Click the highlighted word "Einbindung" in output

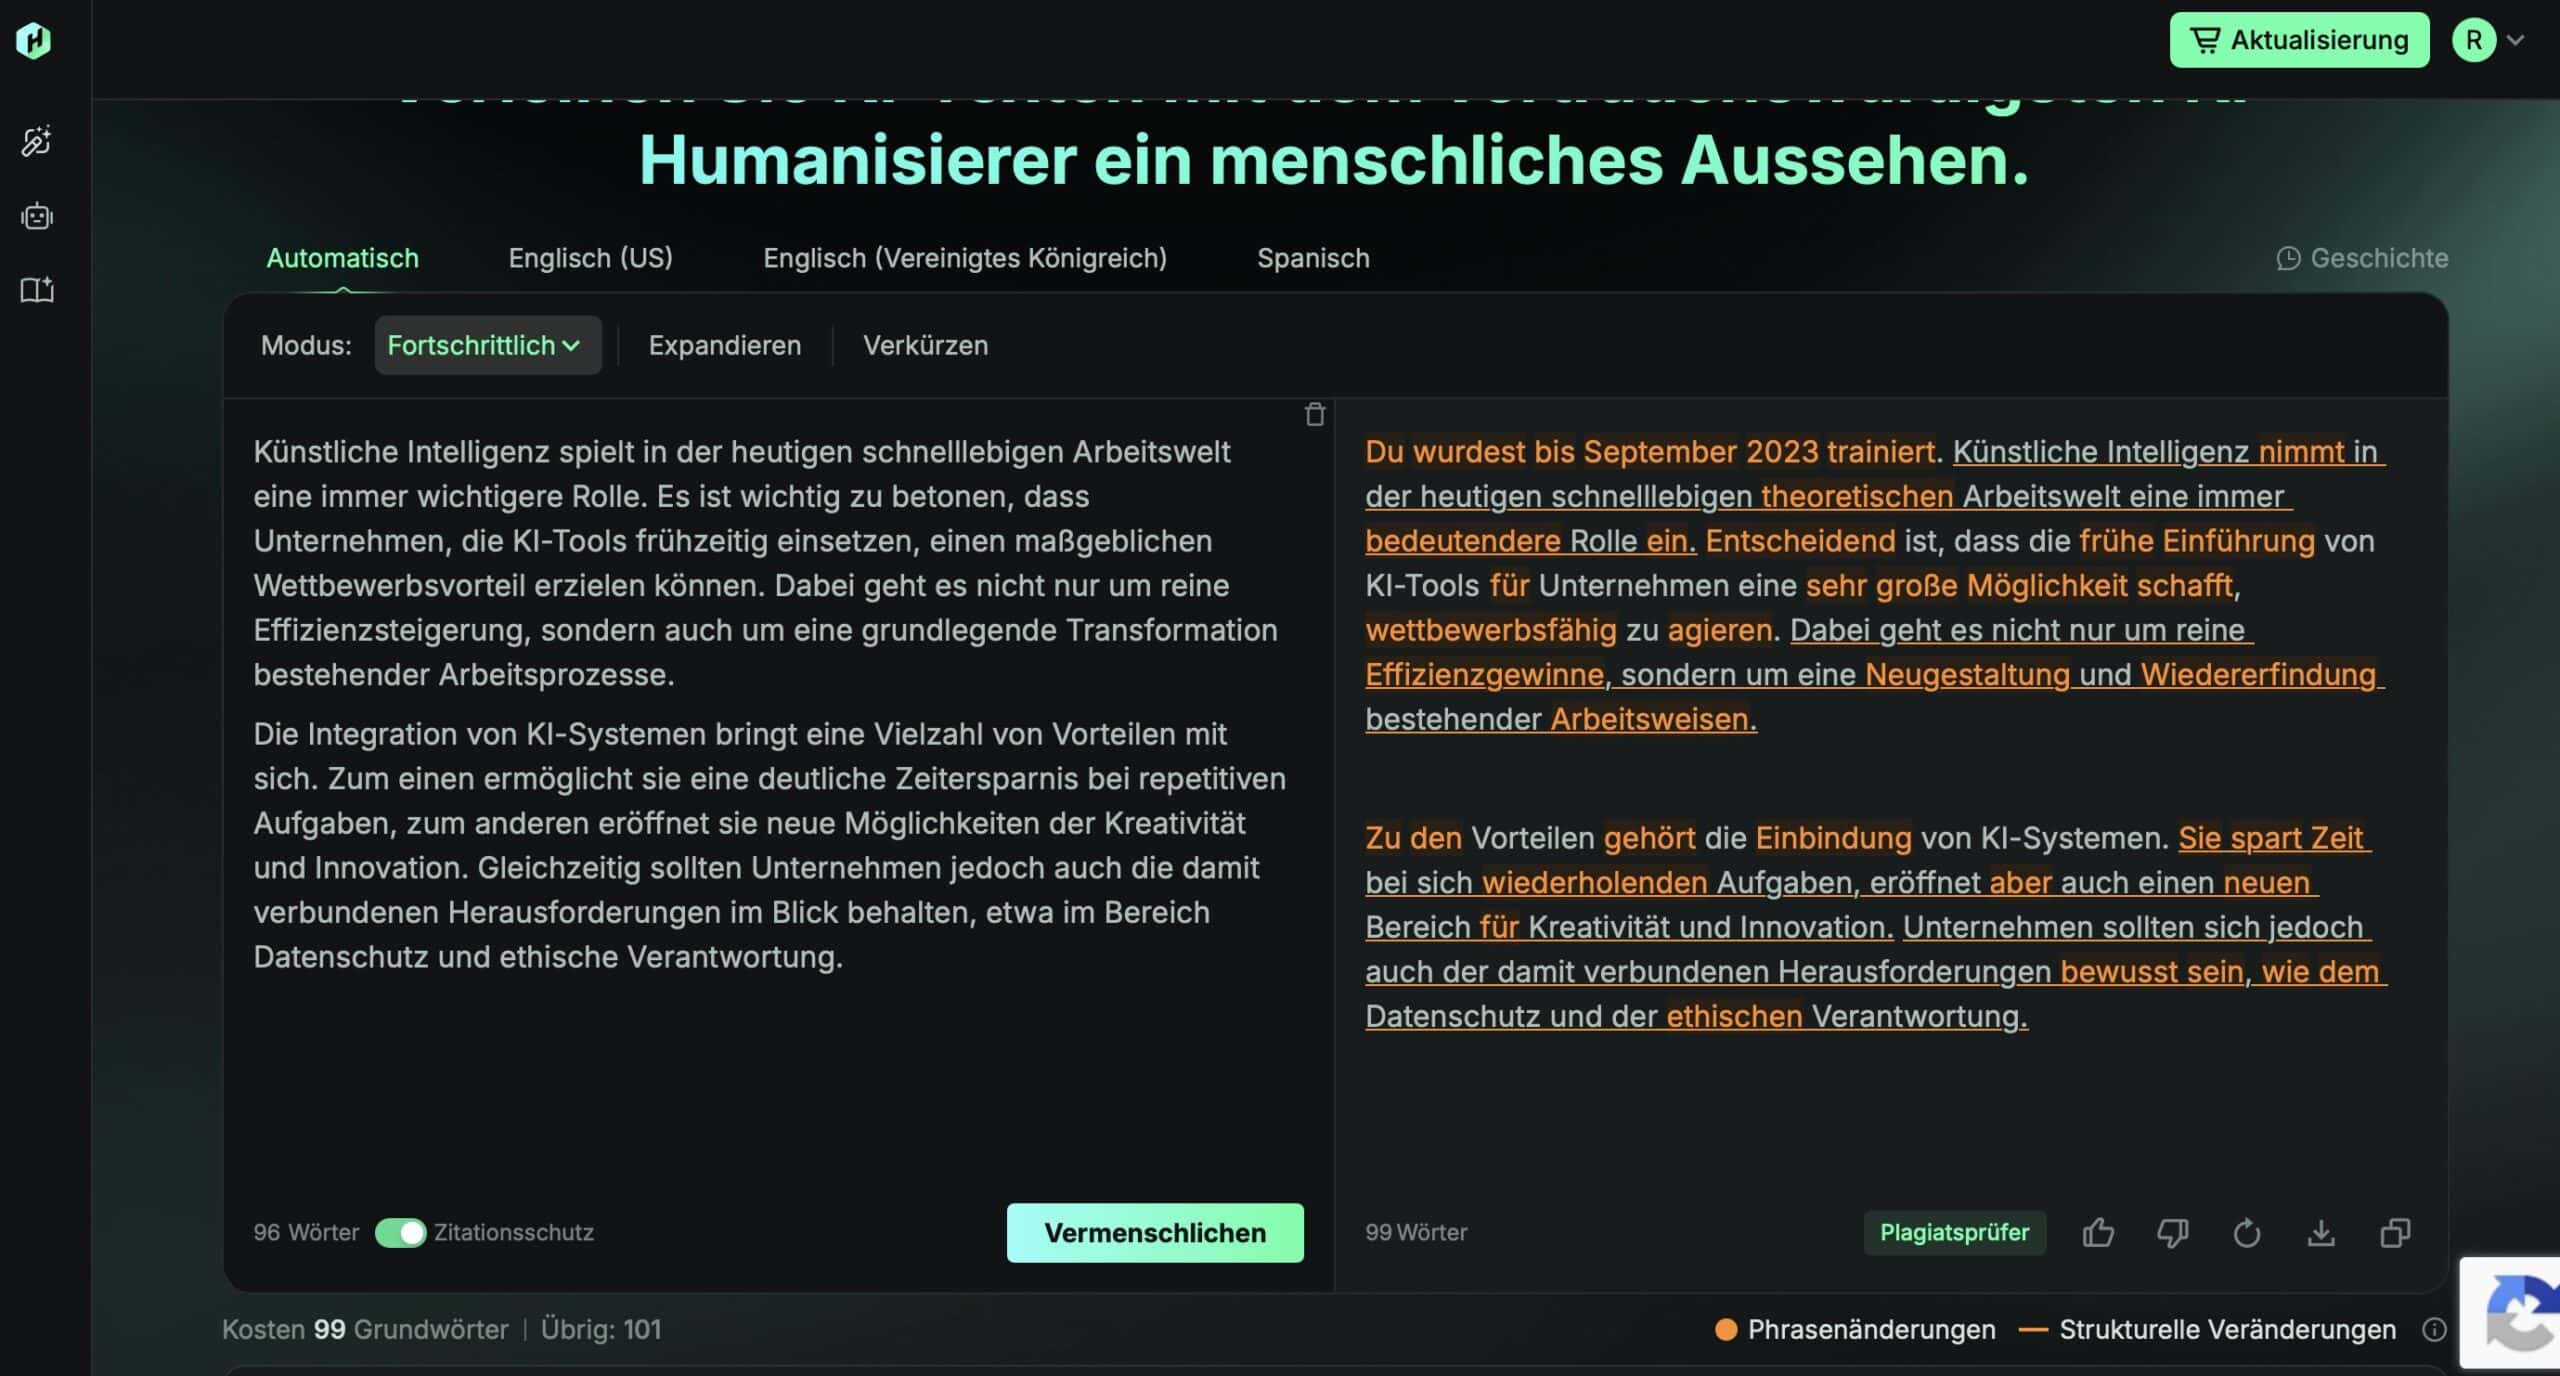(1833, 838)
